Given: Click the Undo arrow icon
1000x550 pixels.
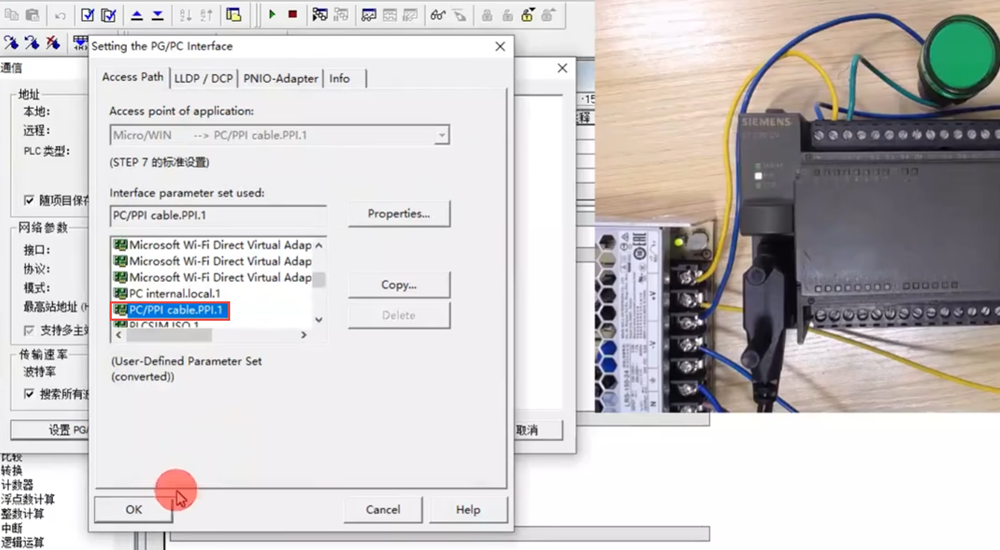Looking at the screenshot, I should click(x=60, y=15).
